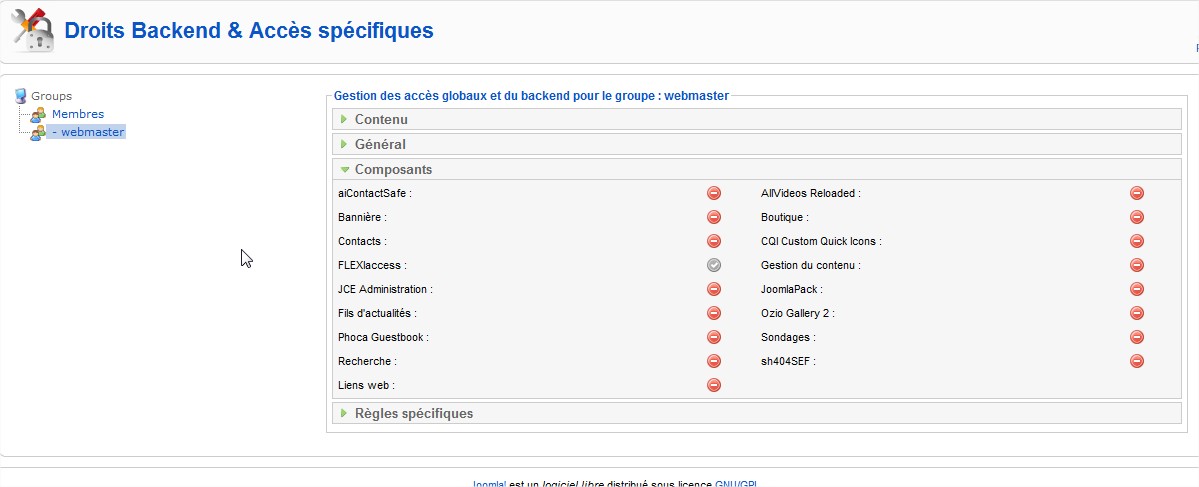Toggle sh404SEF access red icon

point(1137,361)
